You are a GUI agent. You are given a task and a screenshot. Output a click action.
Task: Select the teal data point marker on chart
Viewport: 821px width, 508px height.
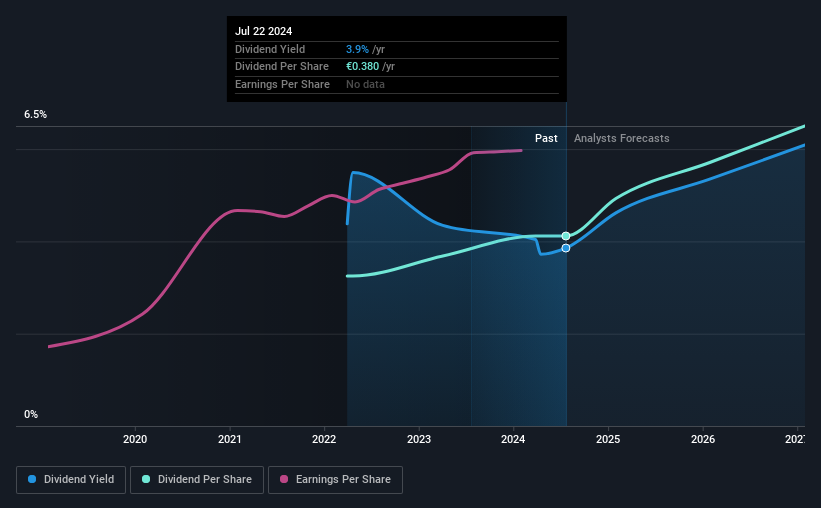click(x=566, y=236)
